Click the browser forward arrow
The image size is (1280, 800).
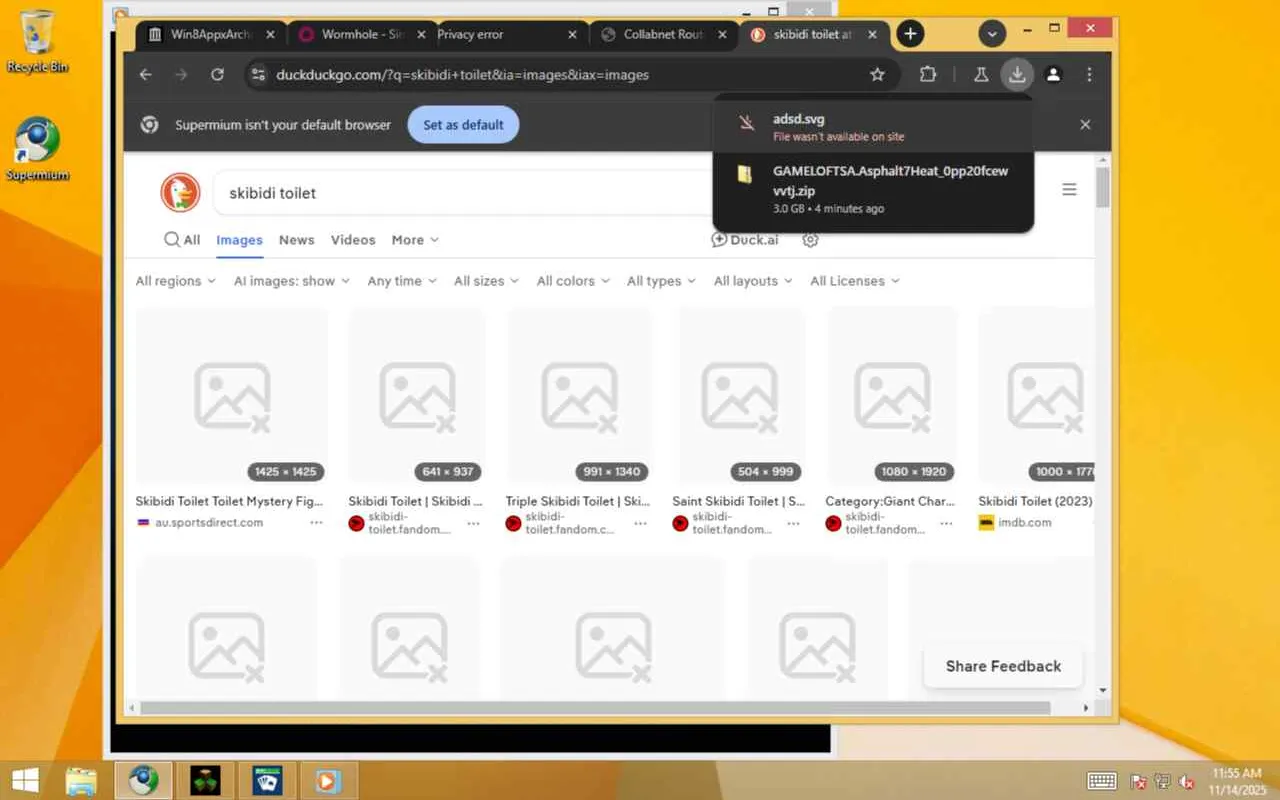(181, 75)
